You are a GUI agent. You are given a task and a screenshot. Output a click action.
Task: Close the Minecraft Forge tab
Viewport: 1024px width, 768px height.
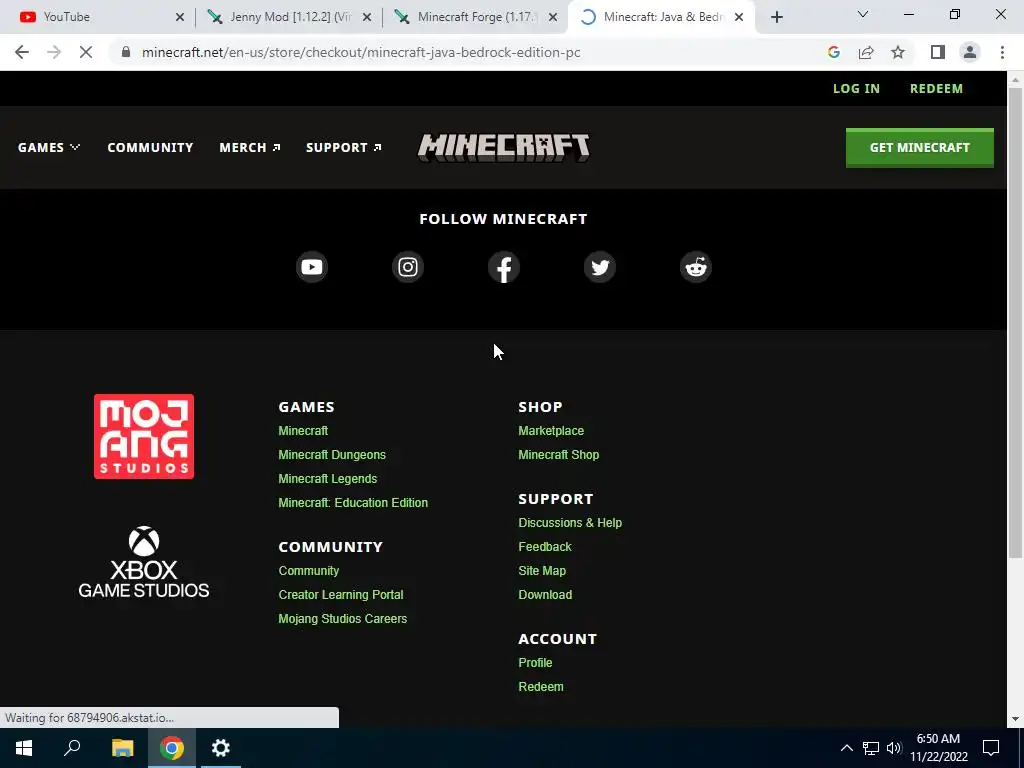click(553, 18)
